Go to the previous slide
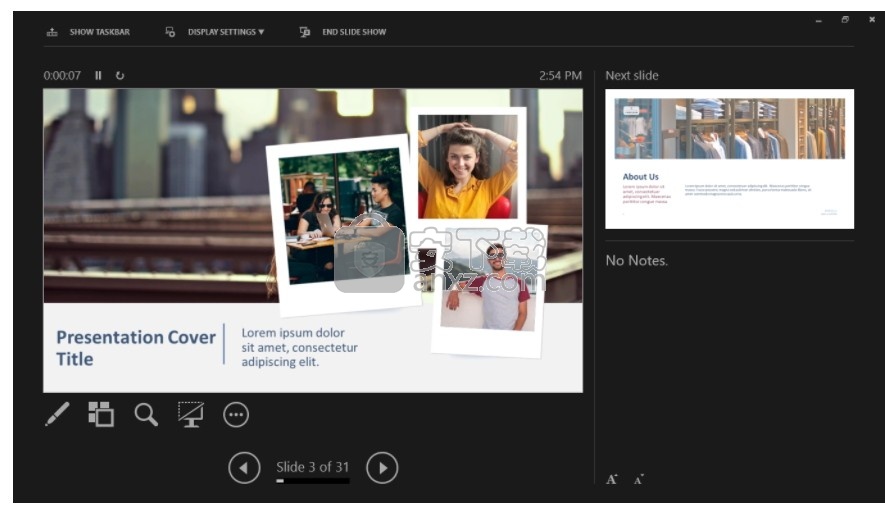Image resolution: width=885 pixels, height=510 pixels. pyautogui.click(x=244, y=468)
